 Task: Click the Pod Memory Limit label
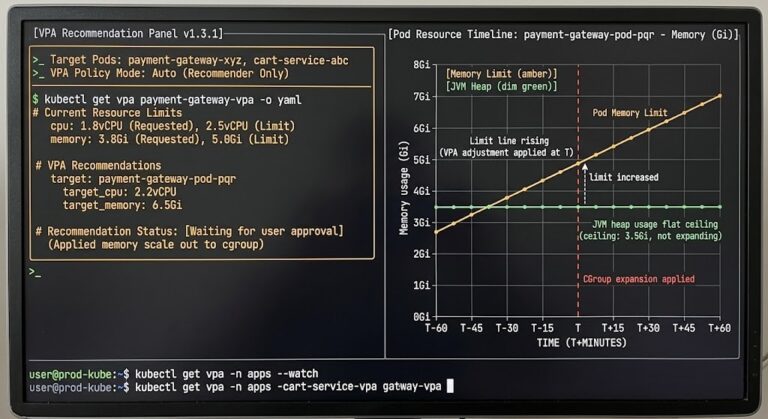click(630, 113)
